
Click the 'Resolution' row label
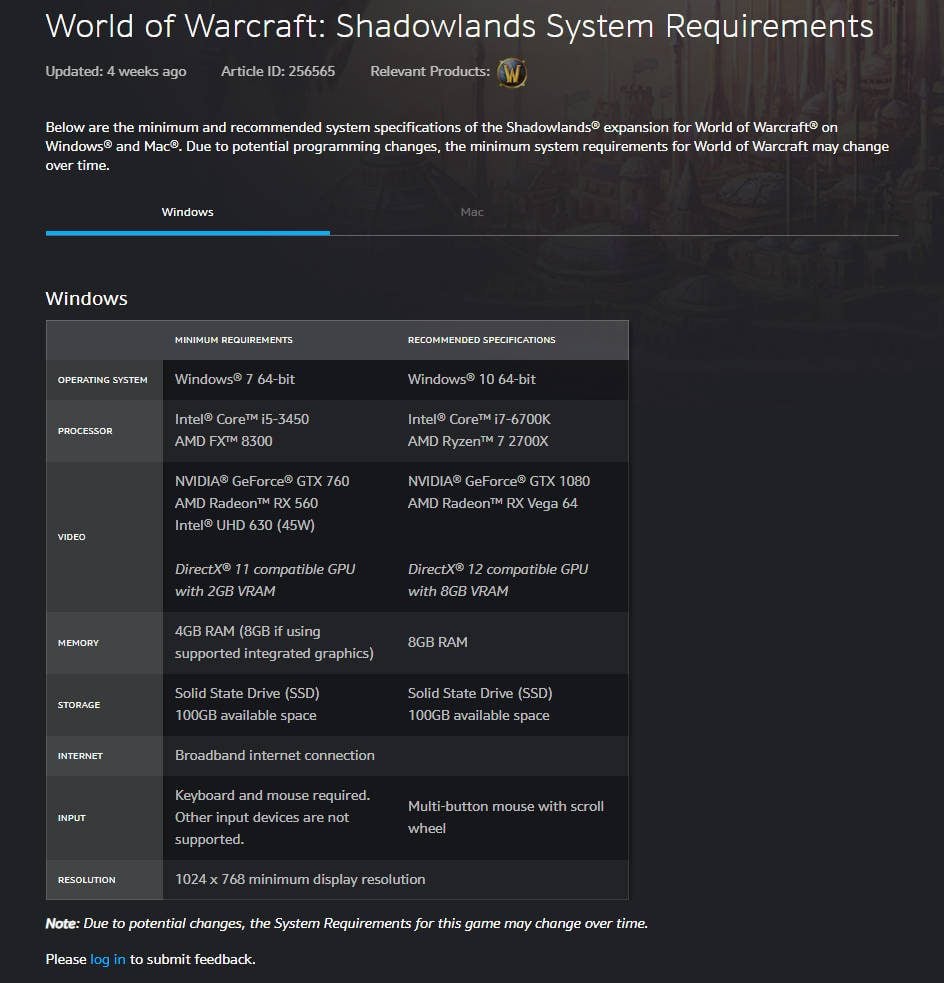tap(87, 880)
